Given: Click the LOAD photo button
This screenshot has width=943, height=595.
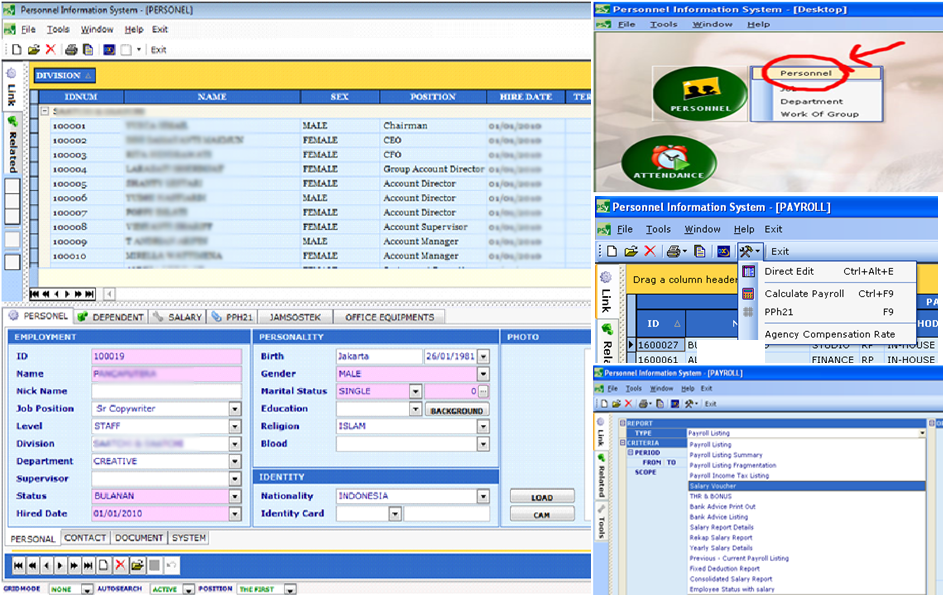Looking at the screenshot, I should (x=541, y=497).
